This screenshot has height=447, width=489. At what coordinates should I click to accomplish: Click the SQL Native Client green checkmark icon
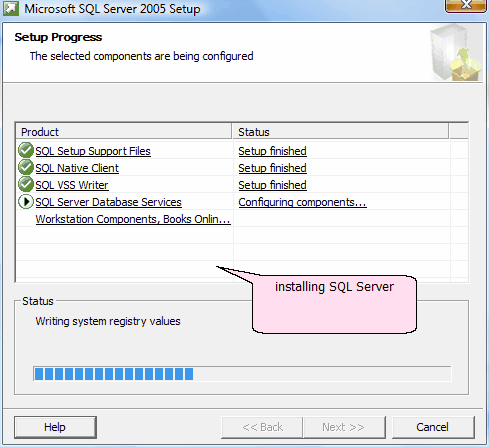point(26,167)
